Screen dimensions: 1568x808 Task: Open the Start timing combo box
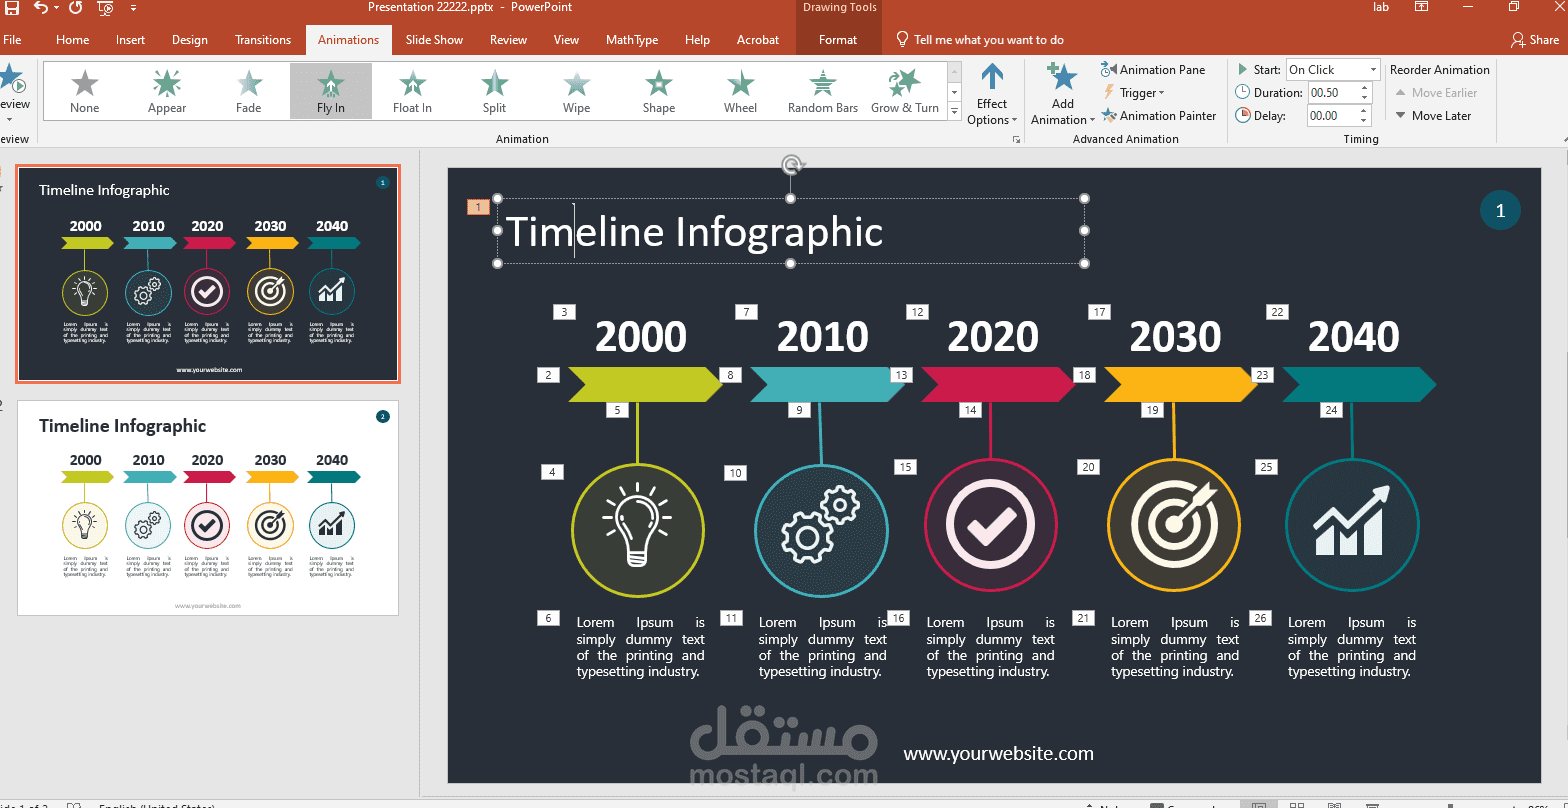(1333, 70)
